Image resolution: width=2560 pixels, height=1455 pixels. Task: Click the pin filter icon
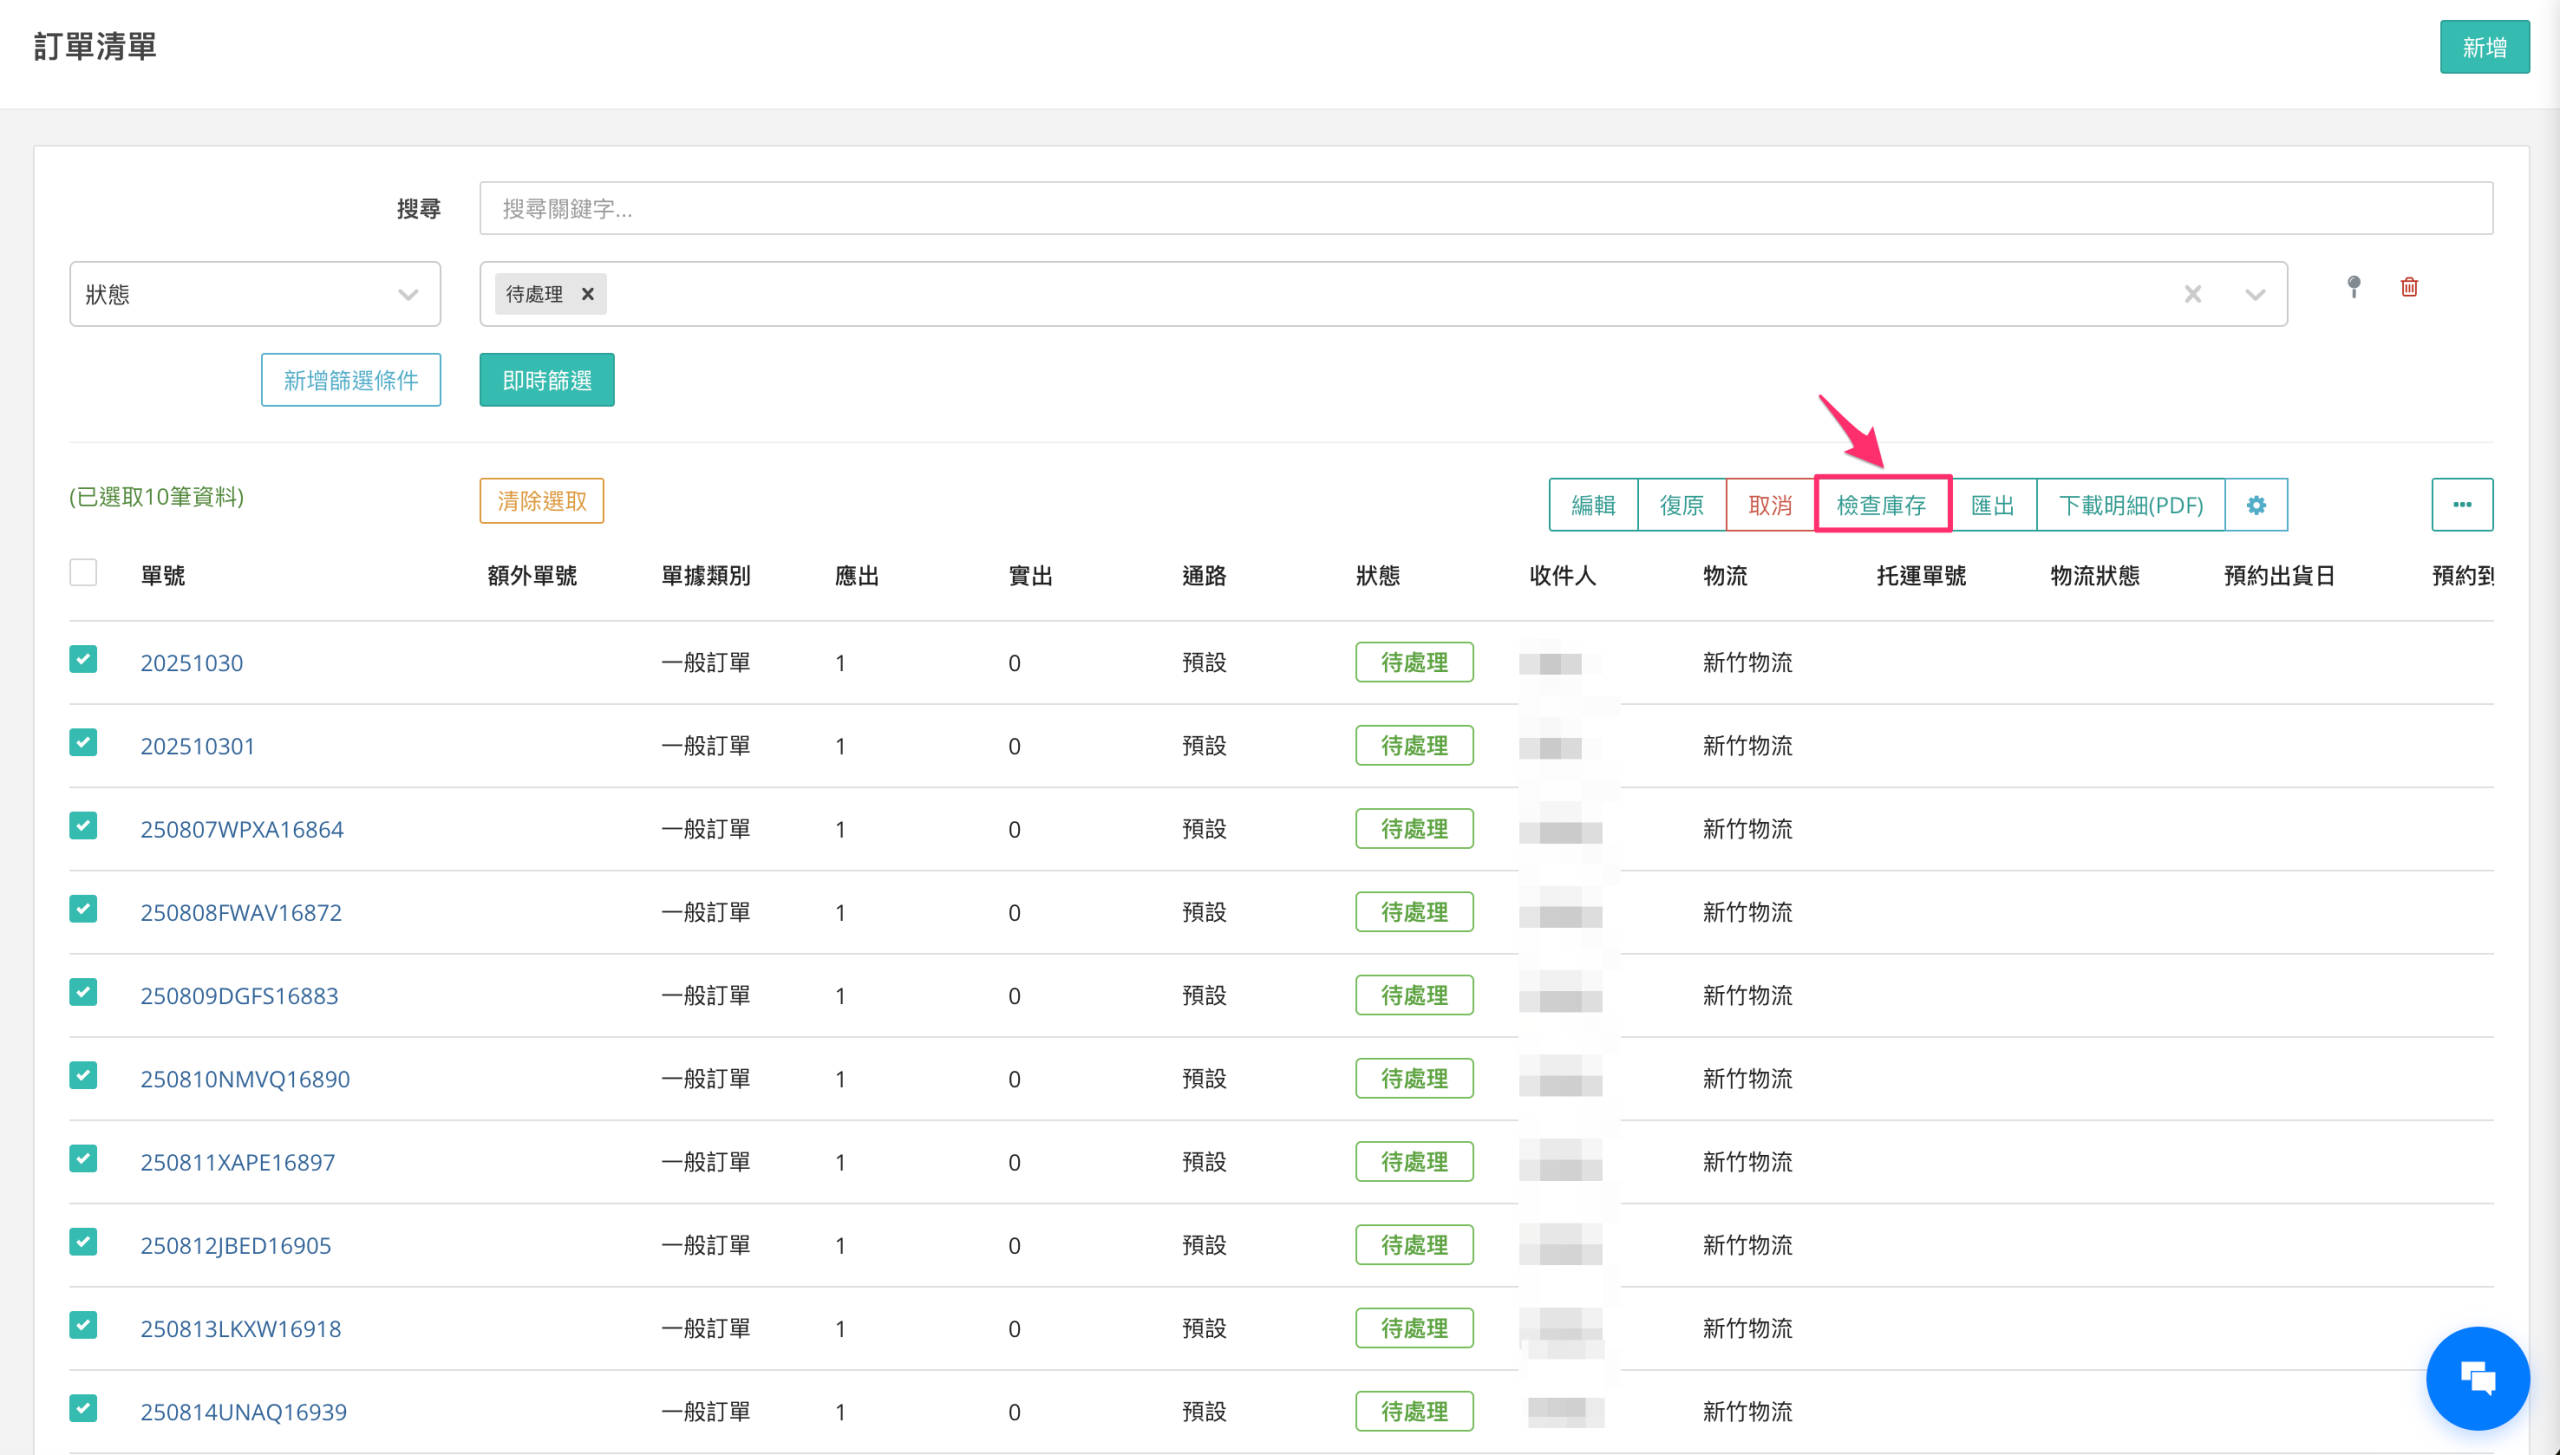click(2354, 287)
